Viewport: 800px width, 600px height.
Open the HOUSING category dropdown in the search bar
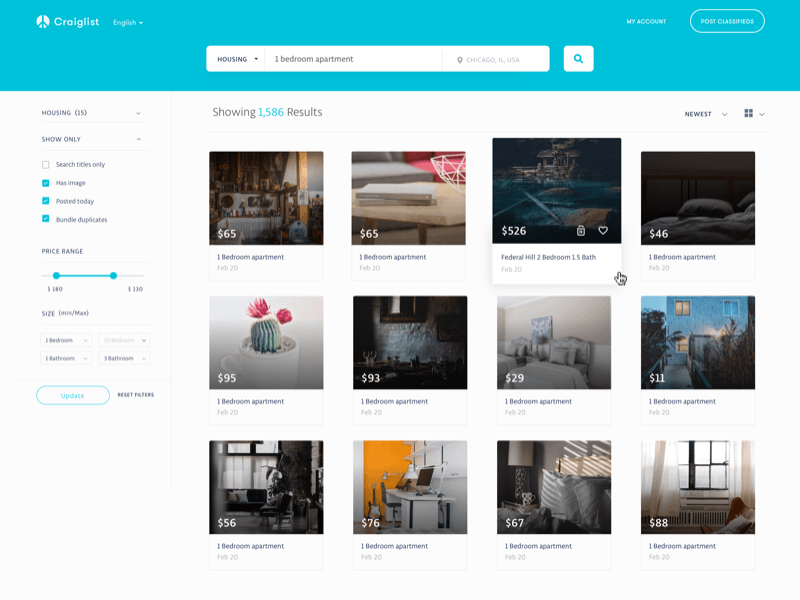tap(235, 58)
